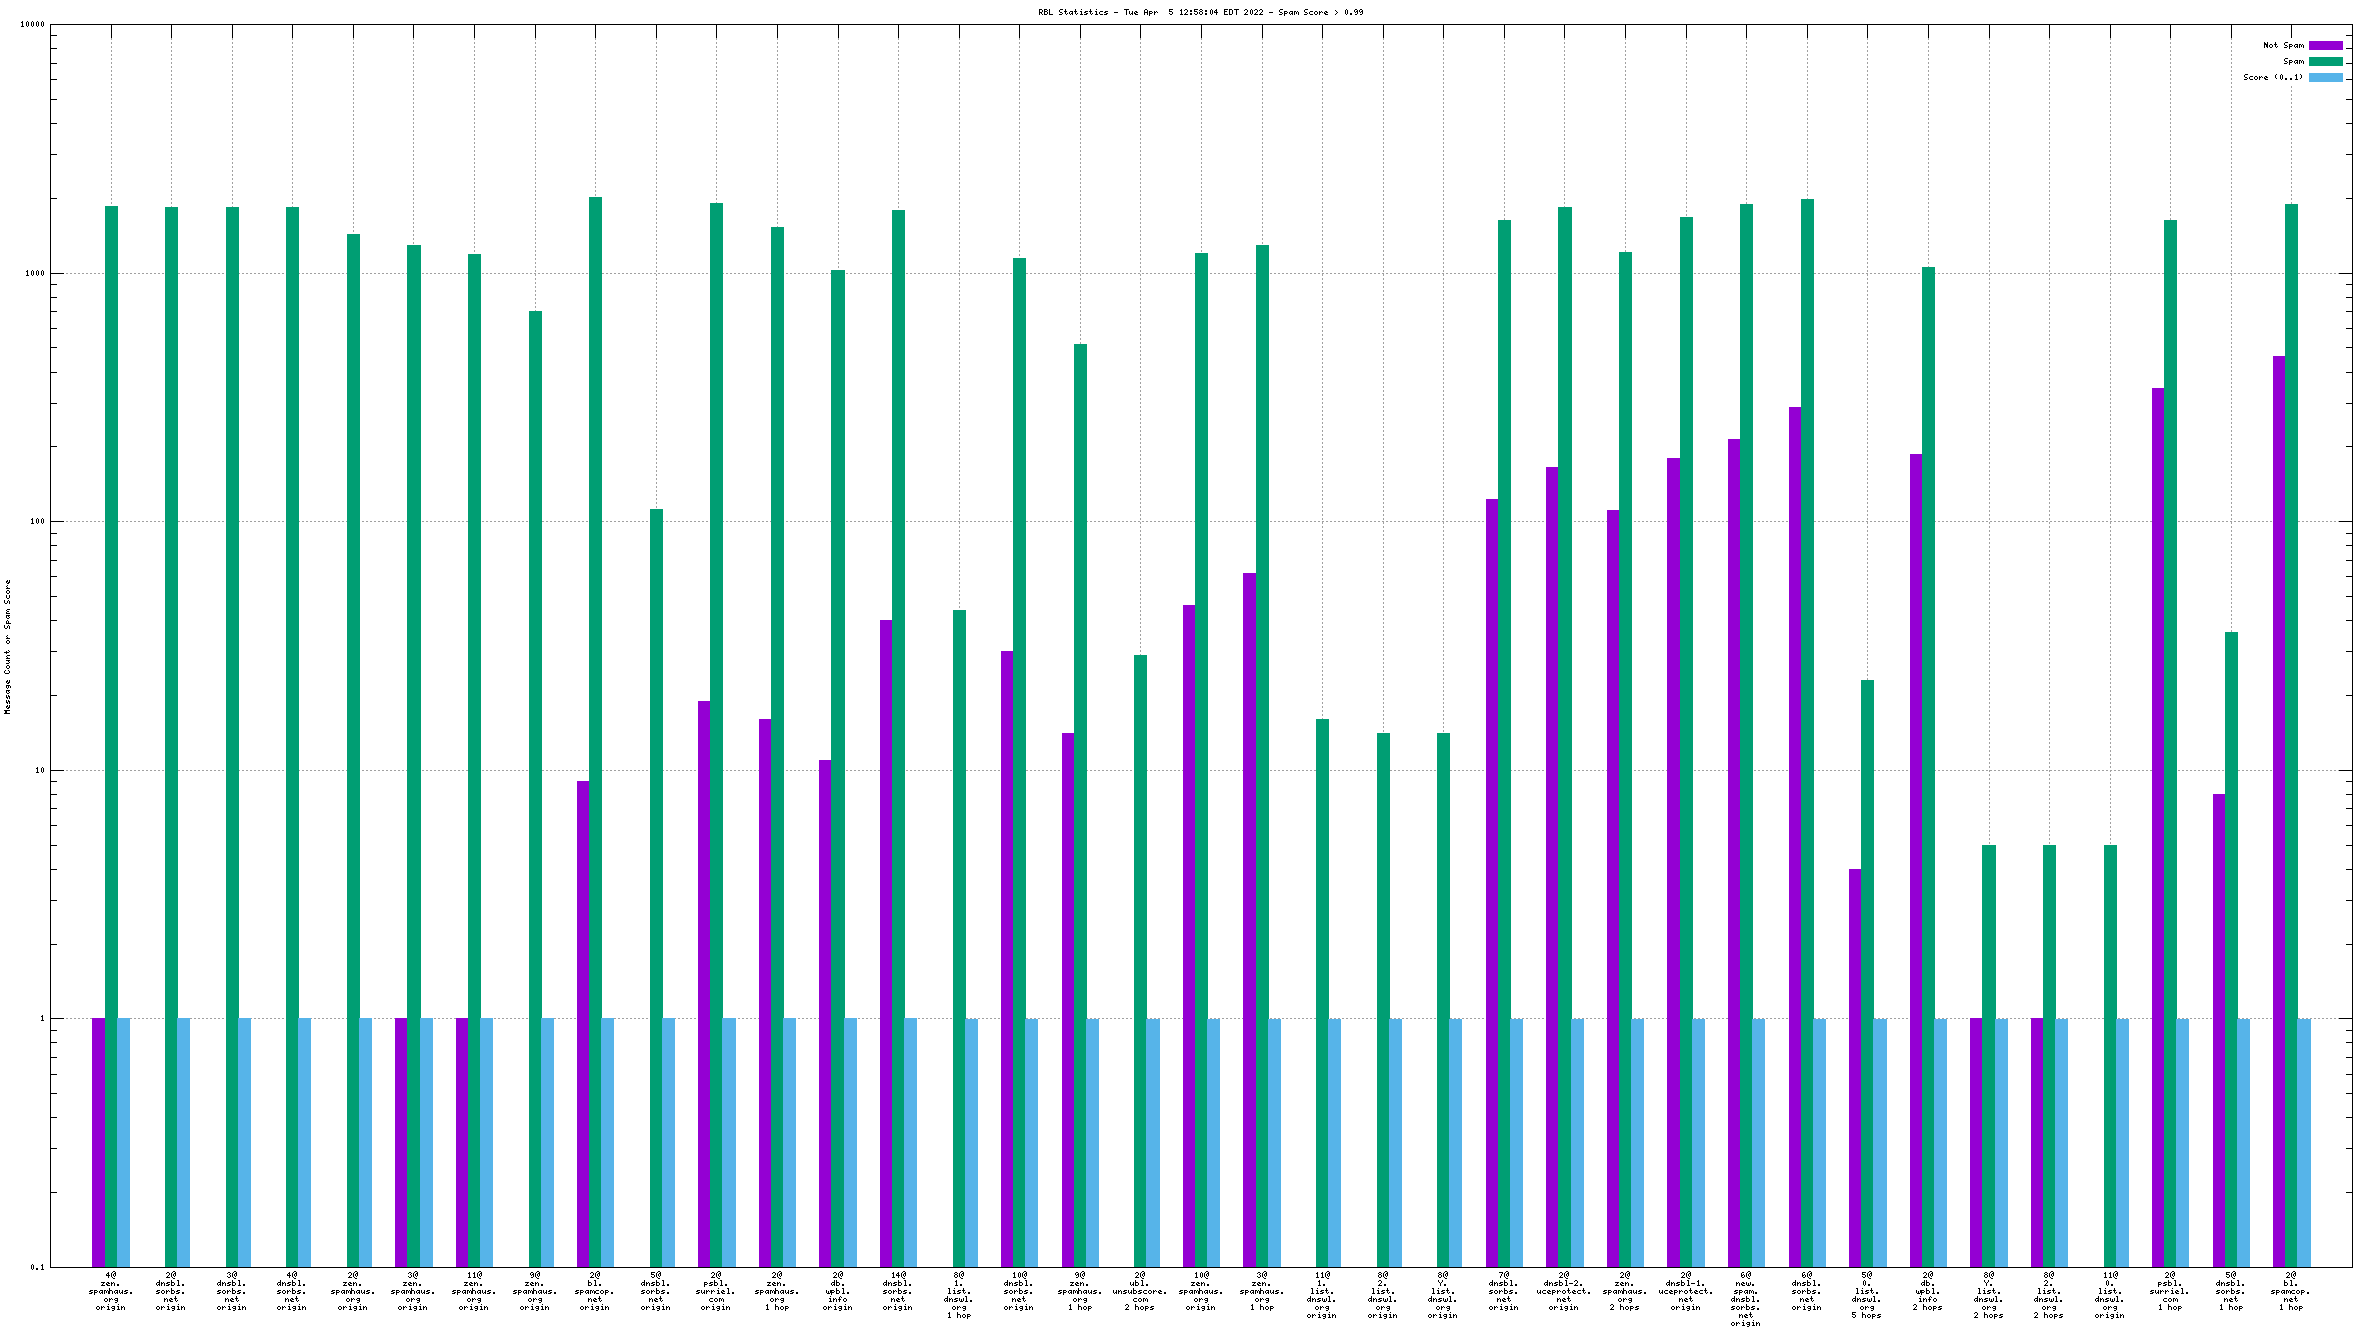Select the 2@ psbl.surriel.com origin label
Screen dimensions: 2368x1332
(716, 1291)
